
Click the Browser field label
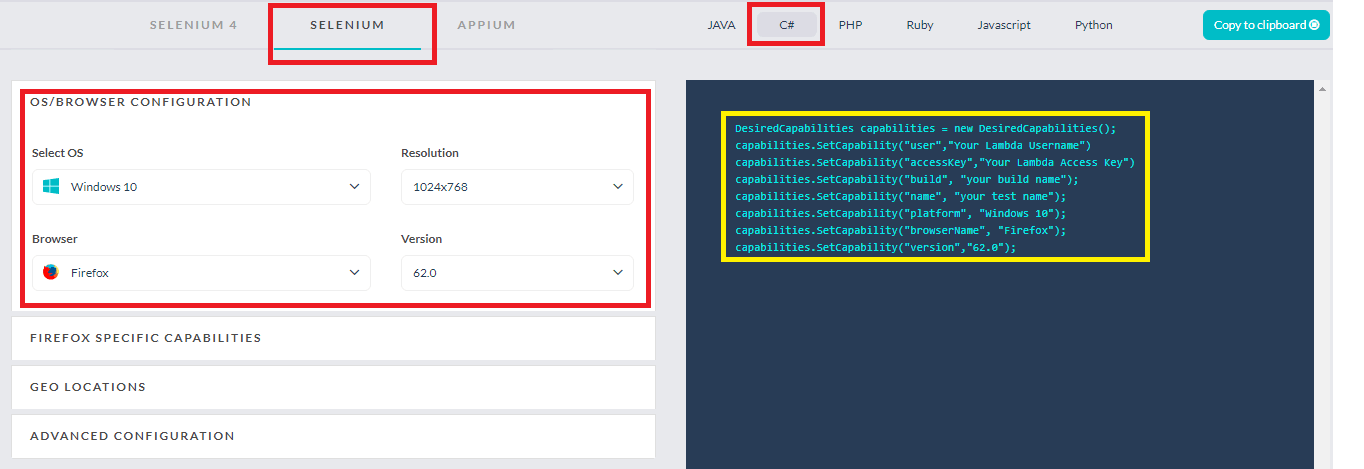pyautogui.click(x=55, y=239)
